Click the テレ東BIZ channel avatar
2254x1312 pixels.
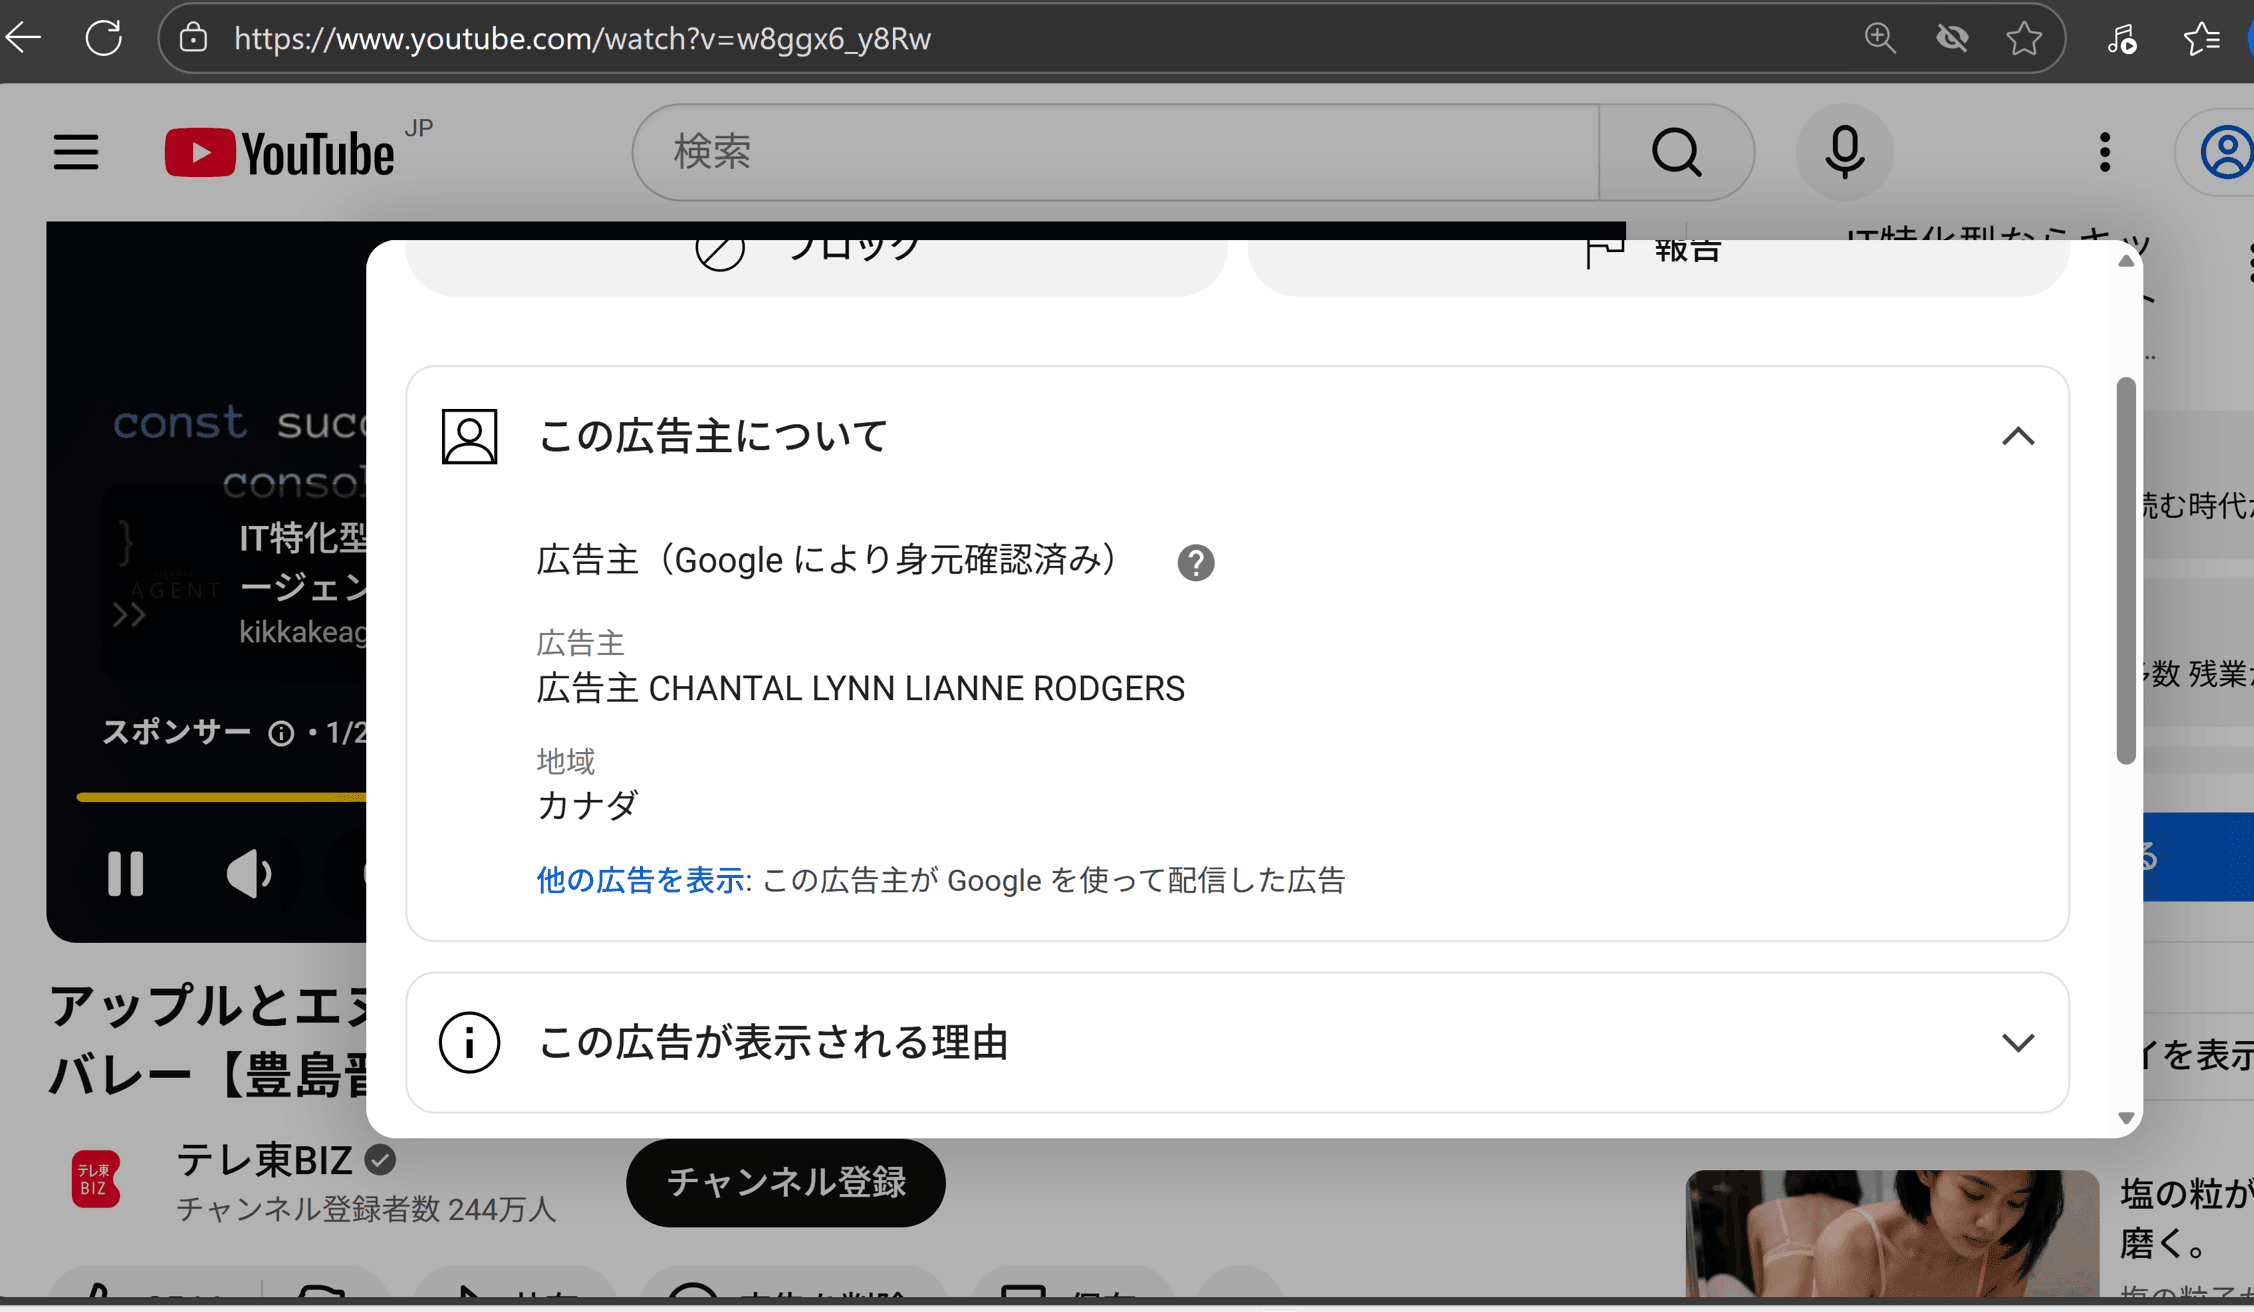95,1179
